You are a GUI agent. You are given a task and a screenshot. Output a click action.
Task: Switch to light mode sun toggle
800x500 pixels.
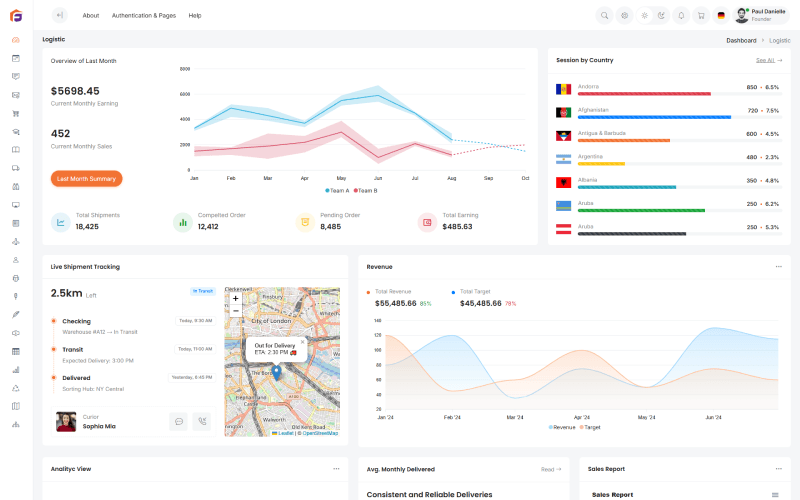[644, 15]
